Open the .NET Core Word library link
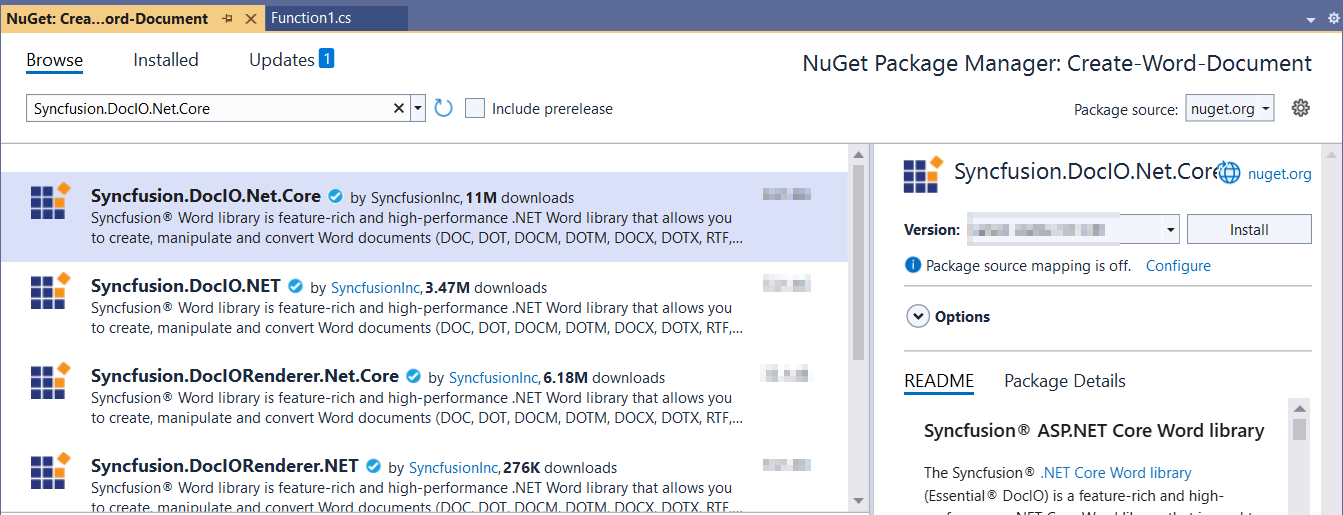This screenshot has height=515, width=1343. (1116, 473)
